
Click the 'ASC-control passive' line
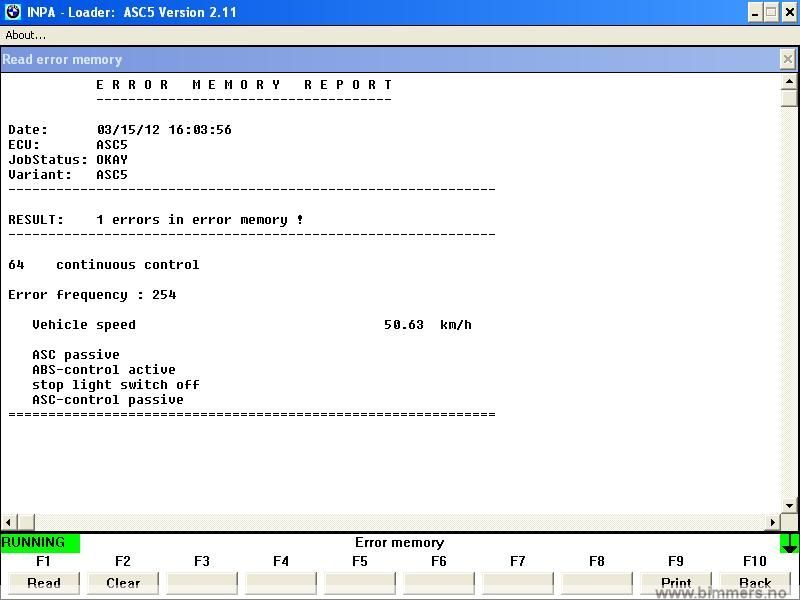click(x=108, y=399)
